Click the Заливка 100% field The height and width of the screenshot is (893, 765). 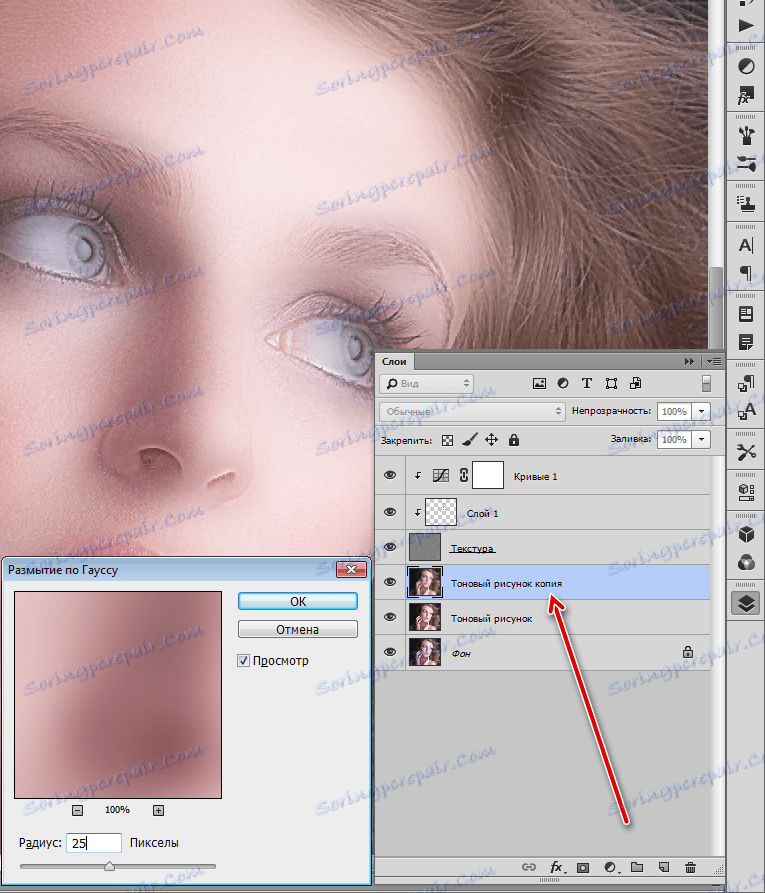[675, 439]
